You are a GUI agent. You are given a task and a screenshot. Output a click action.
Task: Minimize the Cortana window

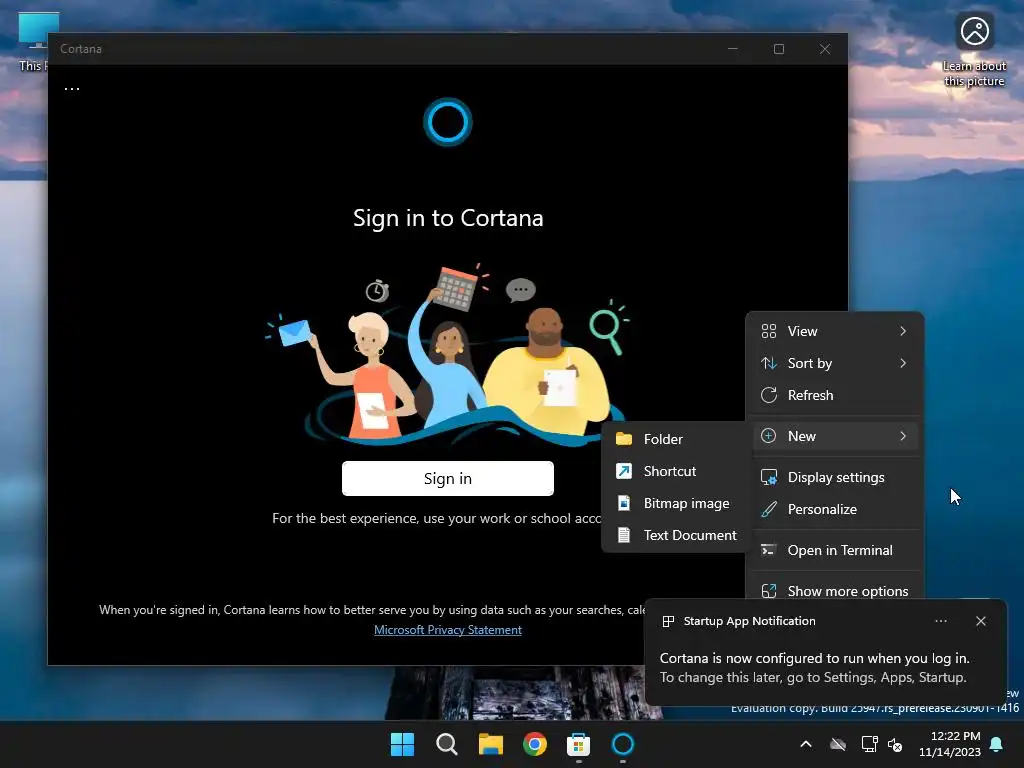click(x=733, y=49)
